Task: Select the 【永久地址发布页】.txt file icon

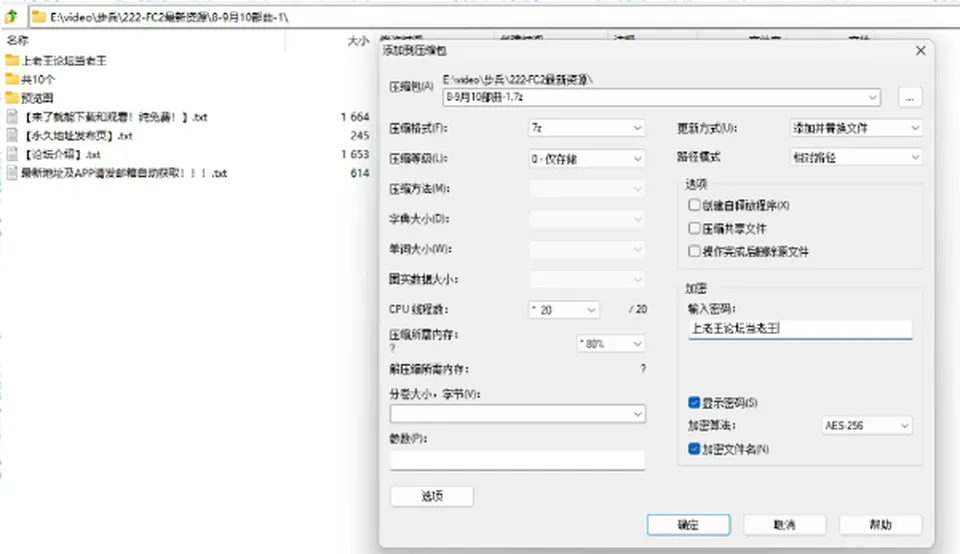Action: tap(12, 135)
